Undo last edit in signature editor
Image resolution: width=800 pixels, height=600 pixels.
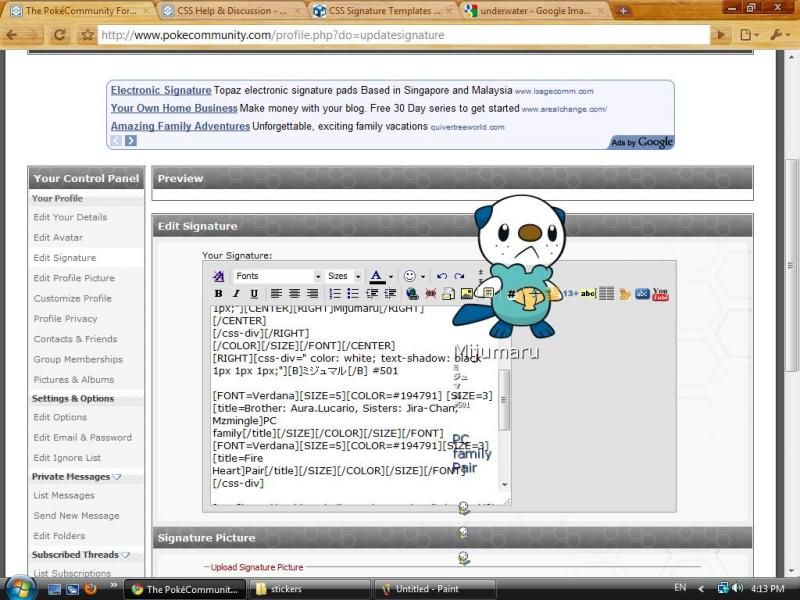(x=442, y=276)
